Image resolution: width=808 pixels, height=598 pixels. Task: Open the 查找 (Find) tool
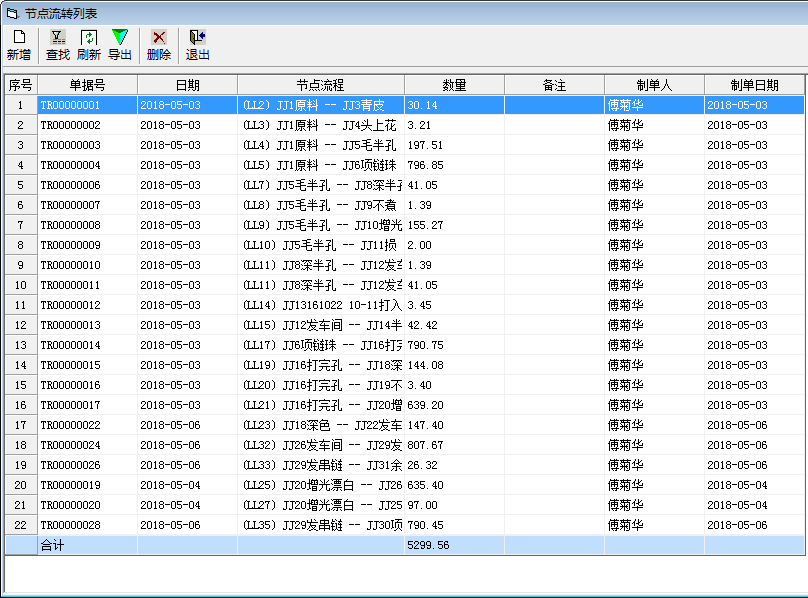[x=58, y=45]
